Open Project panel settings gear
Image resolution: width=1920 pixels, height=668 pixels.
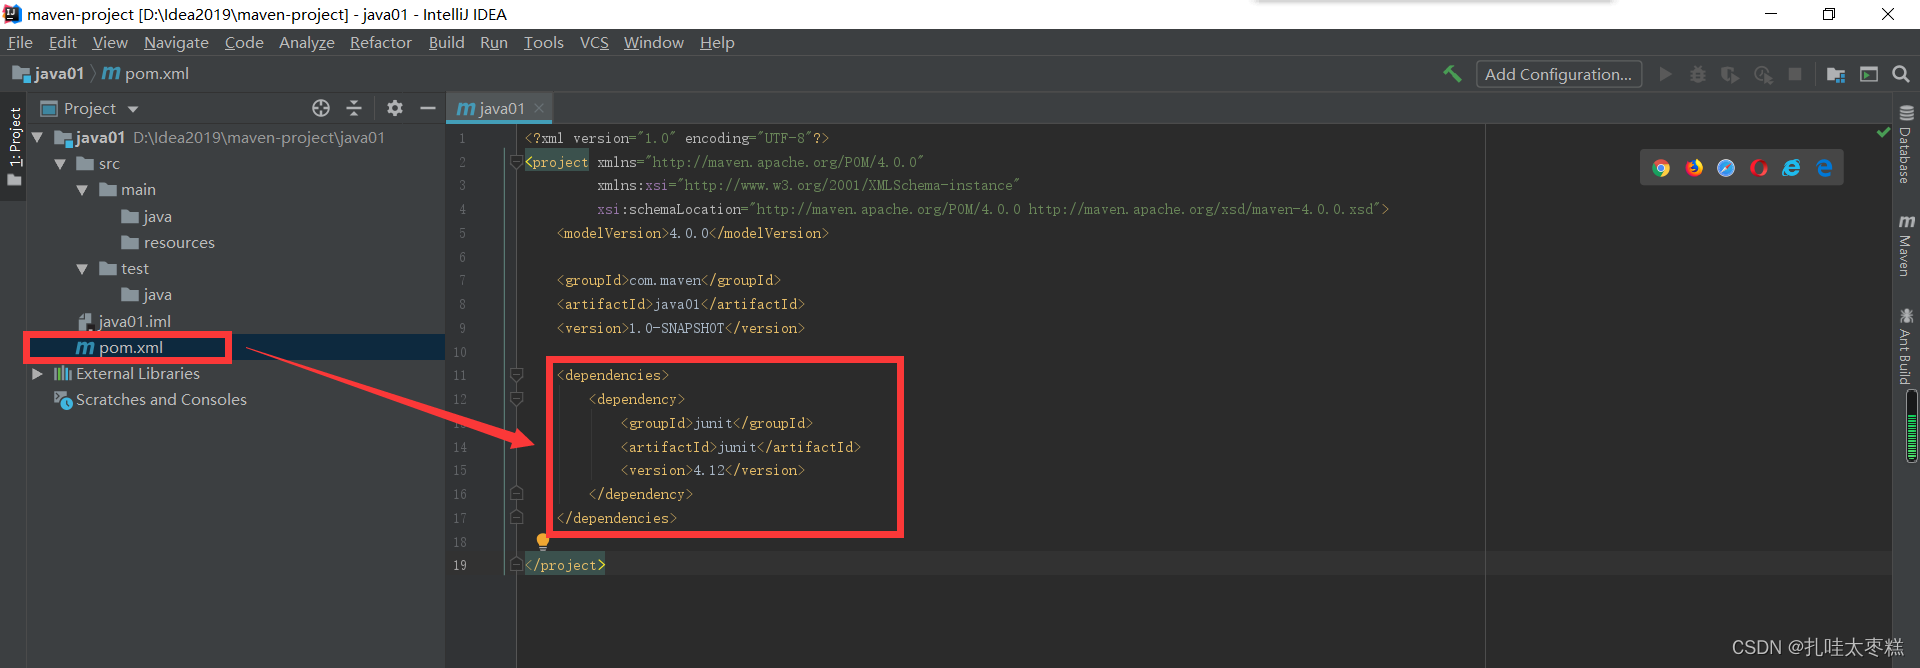pyautogui.click(x=395, y=108)
